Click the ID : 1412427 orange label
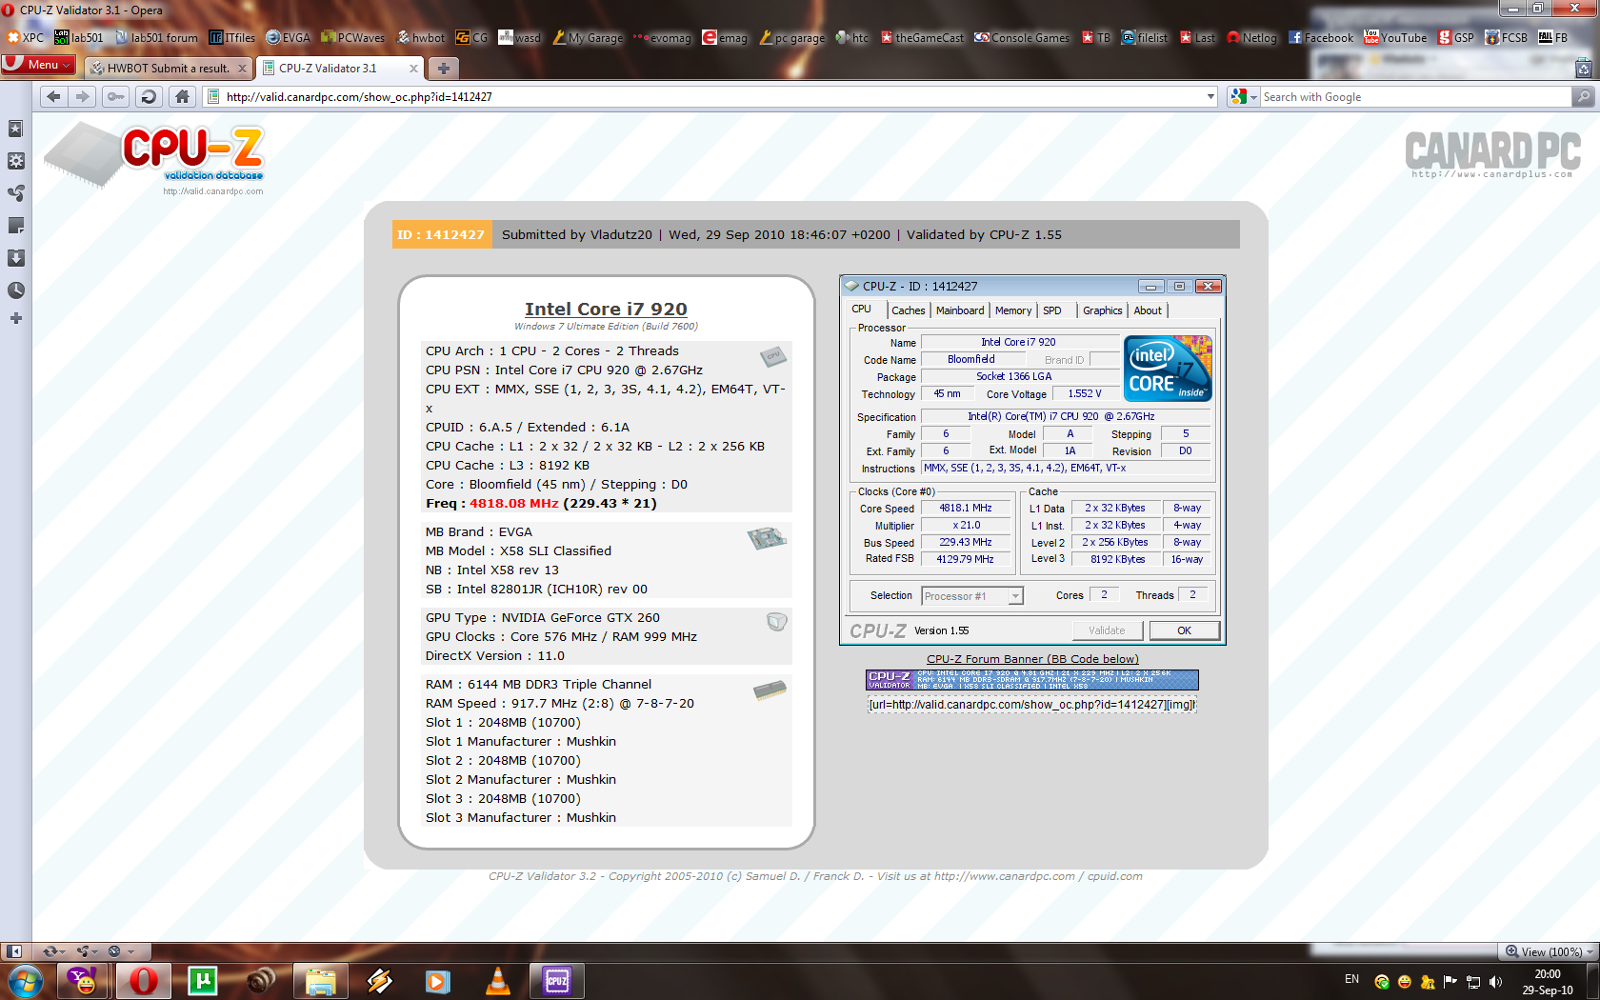The height and width of the screenshot is (1000, 1600). [441, 235]
